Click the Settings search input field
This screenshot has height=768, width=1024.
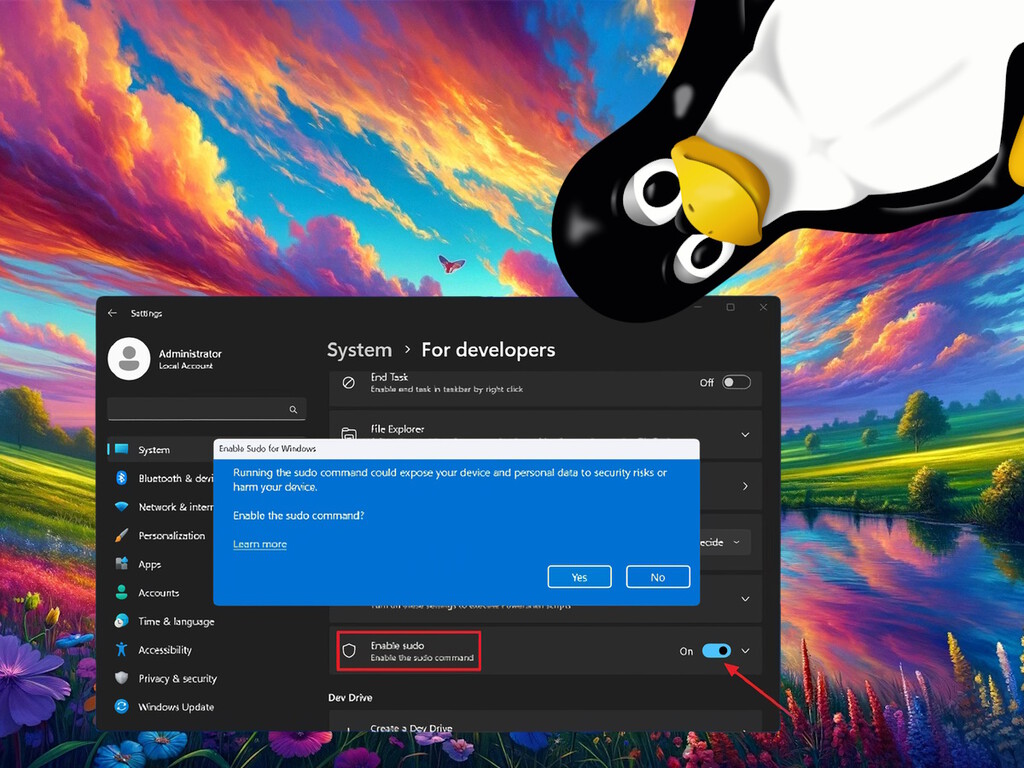click(x=195, y=410)
